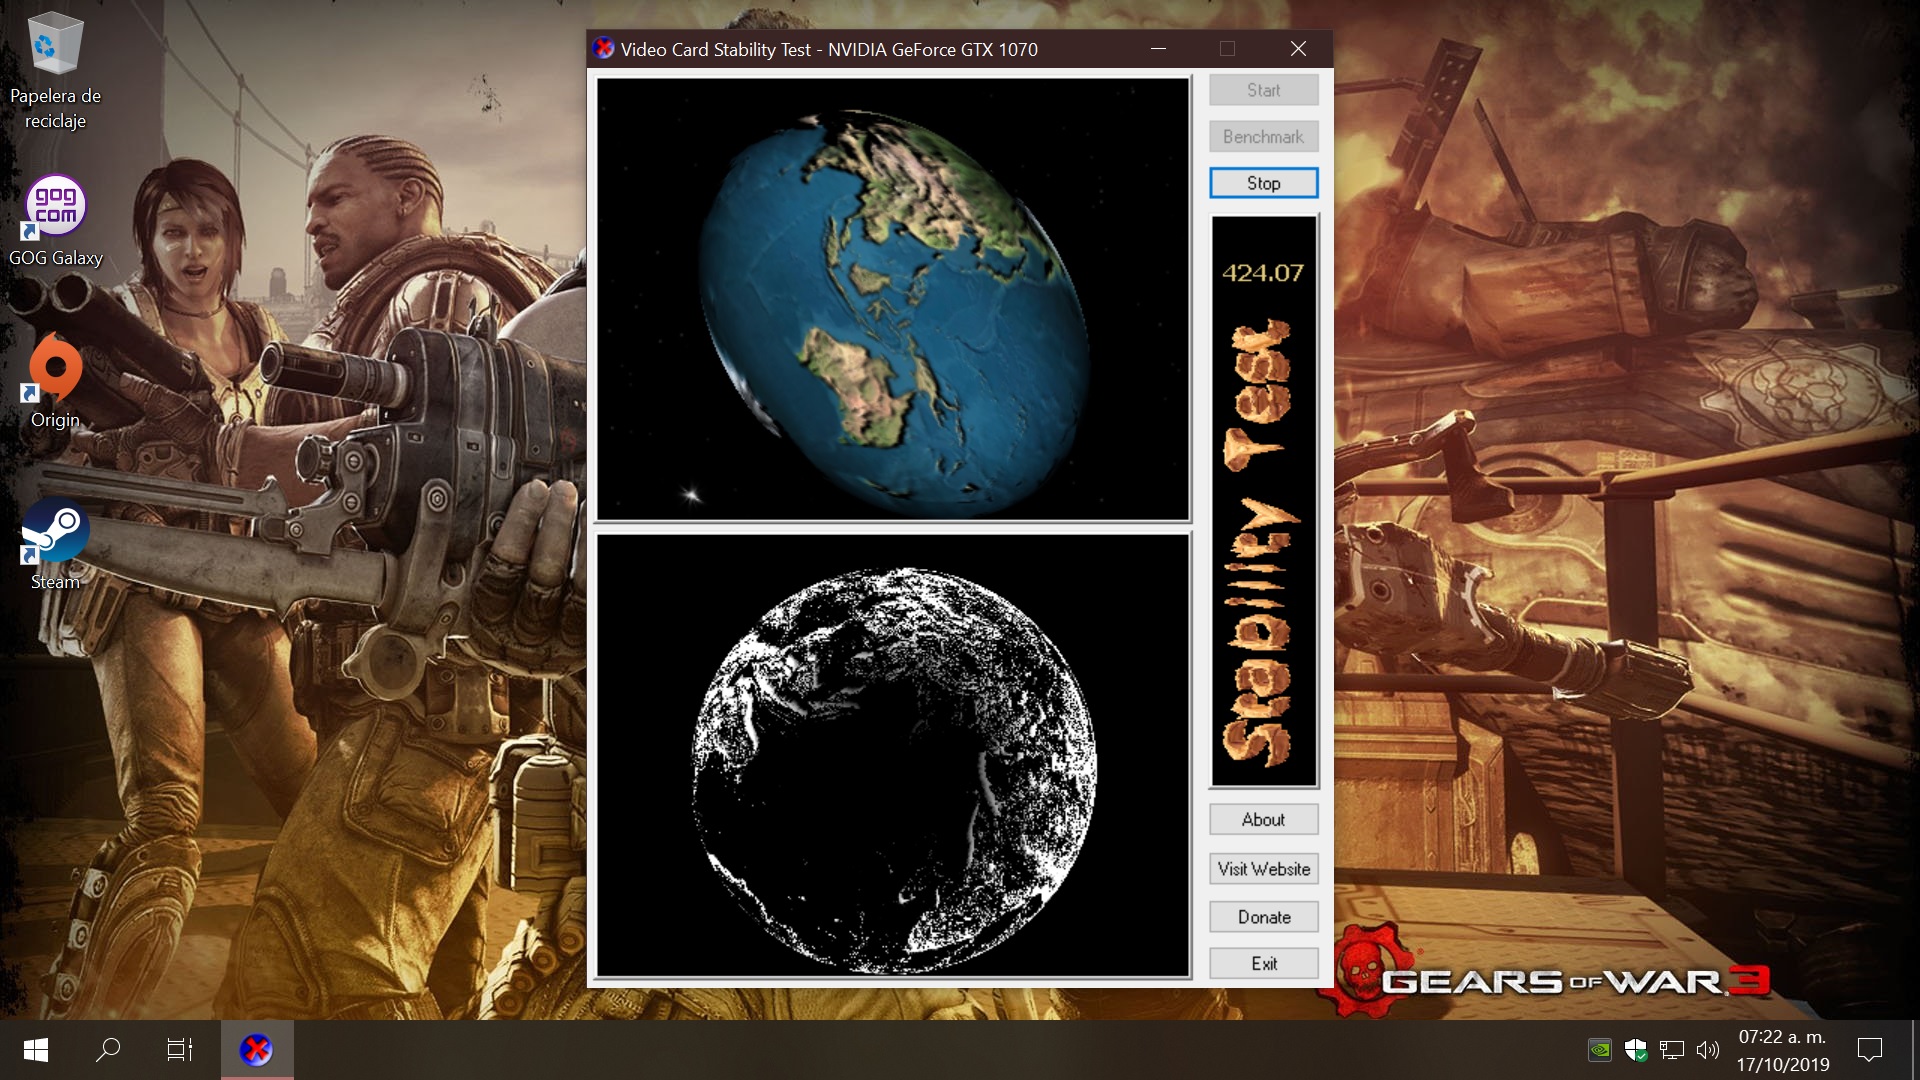The height and width of the screenshot is (1080, 1920).
Task: Open Papelera de reciclaje (Recycle Bin)
Action: [57, 45]
